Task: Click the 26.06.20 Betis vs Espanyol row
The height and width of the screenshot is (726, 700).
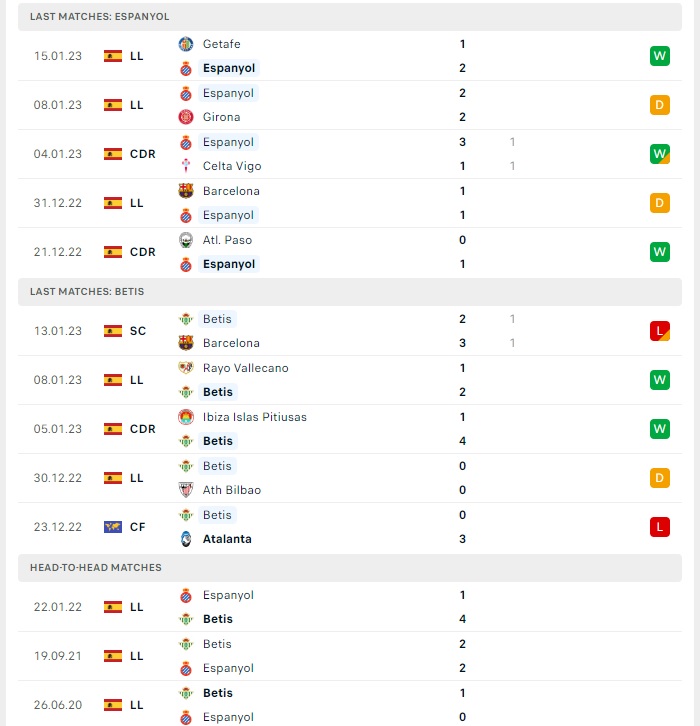Action: pyautogui.click(x=350, y=705)
